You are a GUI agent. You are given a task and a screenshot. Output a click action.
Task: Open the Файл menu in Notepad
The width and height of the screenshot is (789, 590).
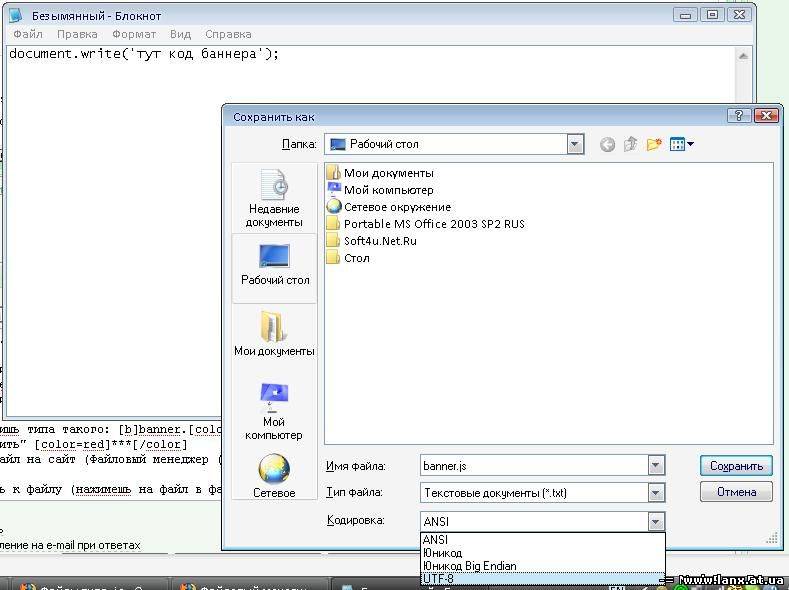(28, 34)
